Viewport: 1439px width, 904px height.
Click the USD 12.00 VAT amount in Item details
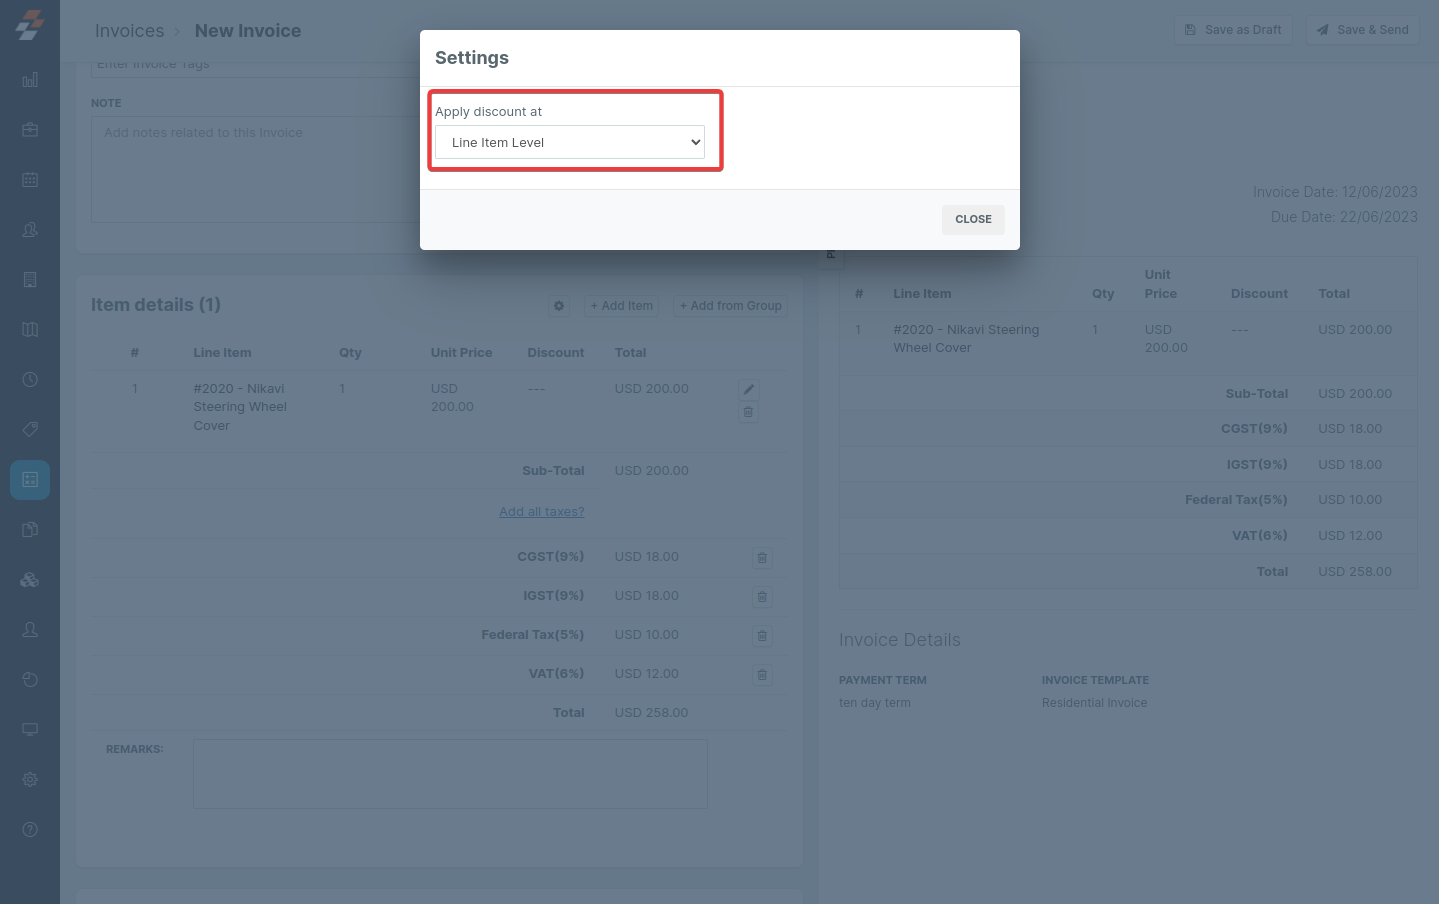[647, 674]
